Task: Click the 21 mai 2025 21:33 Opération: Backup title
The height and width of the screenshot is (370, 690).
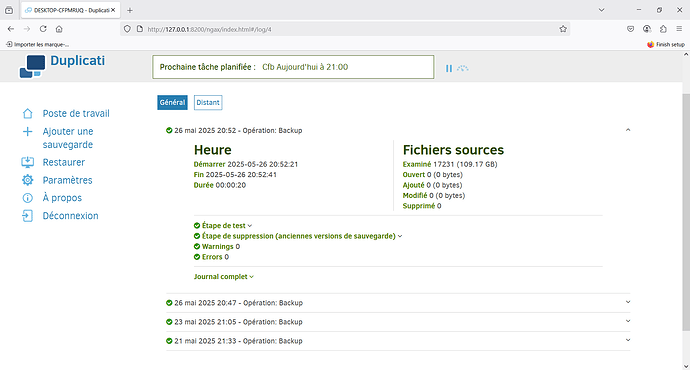Action: coord(239,341)
